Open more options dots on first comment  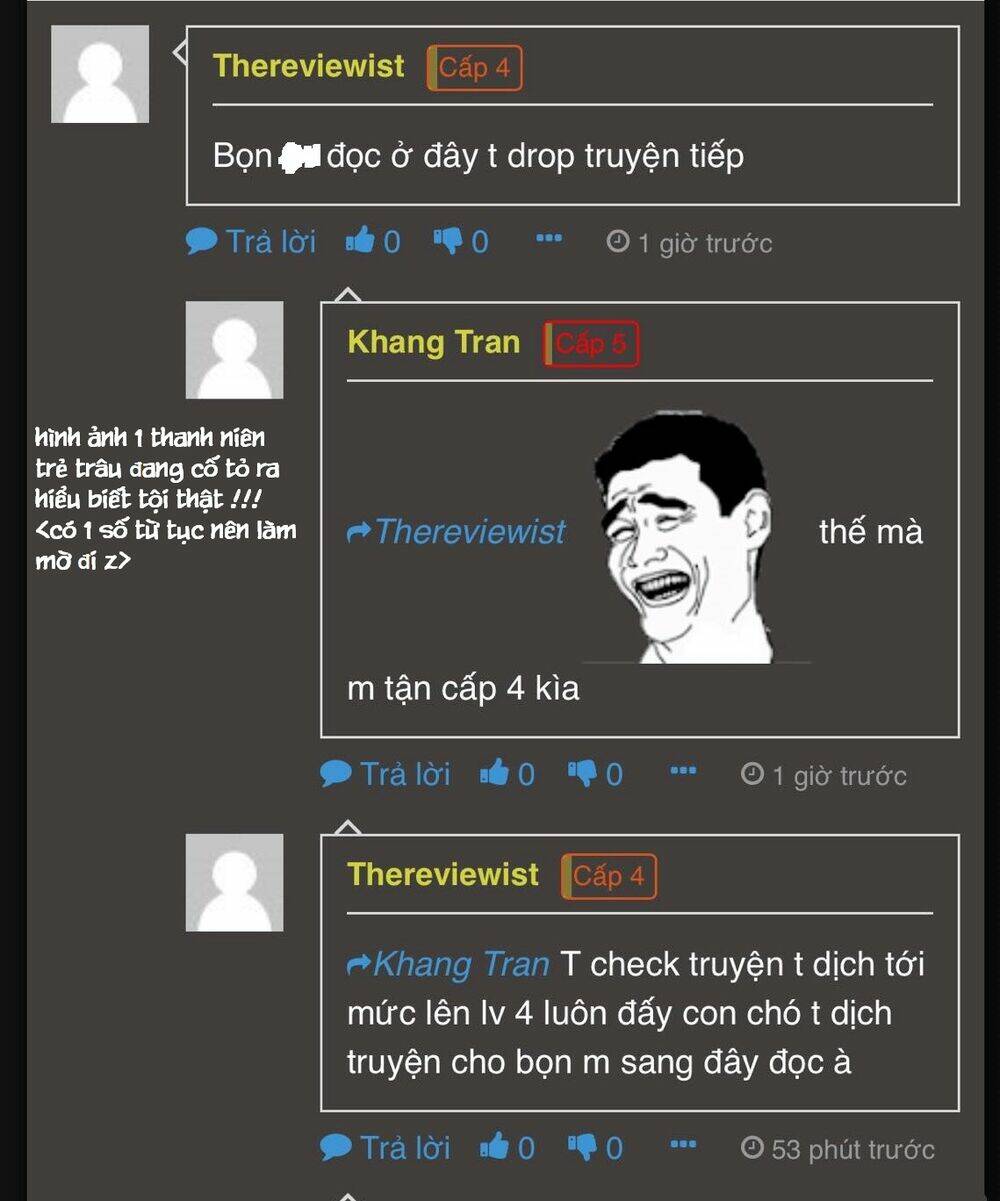[x=549, y=238]
